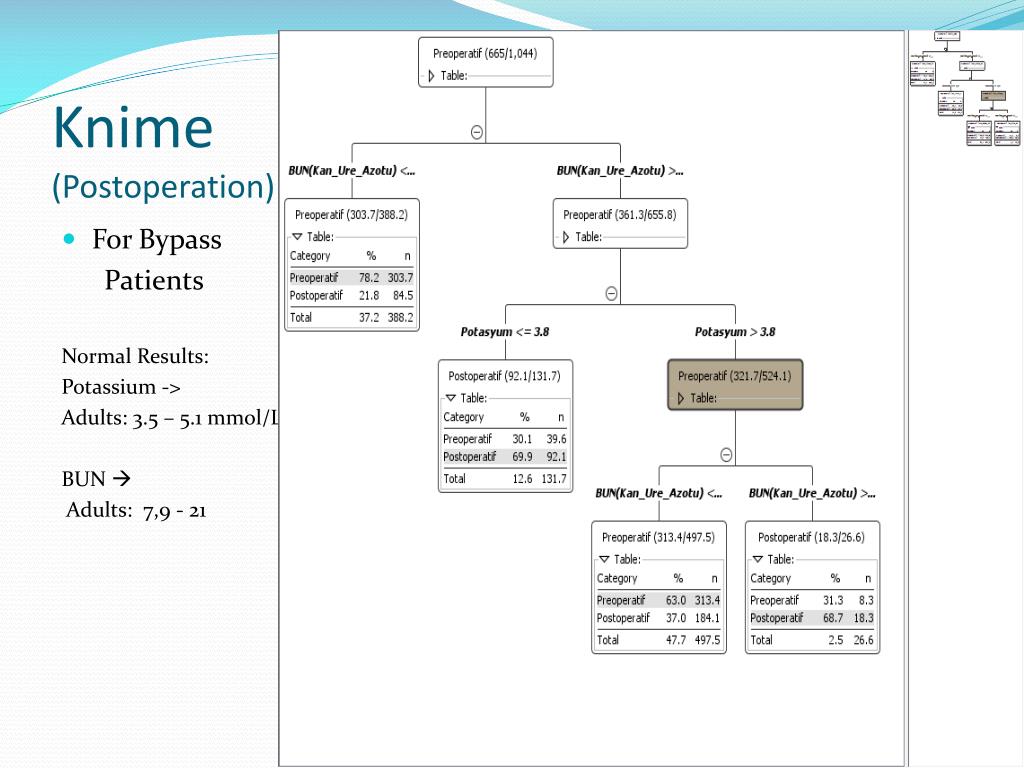Collapse branch below Preoperatif (321.7/524.1) node
This screenshot has height=768, width=1024.
(x=726, y=455)
